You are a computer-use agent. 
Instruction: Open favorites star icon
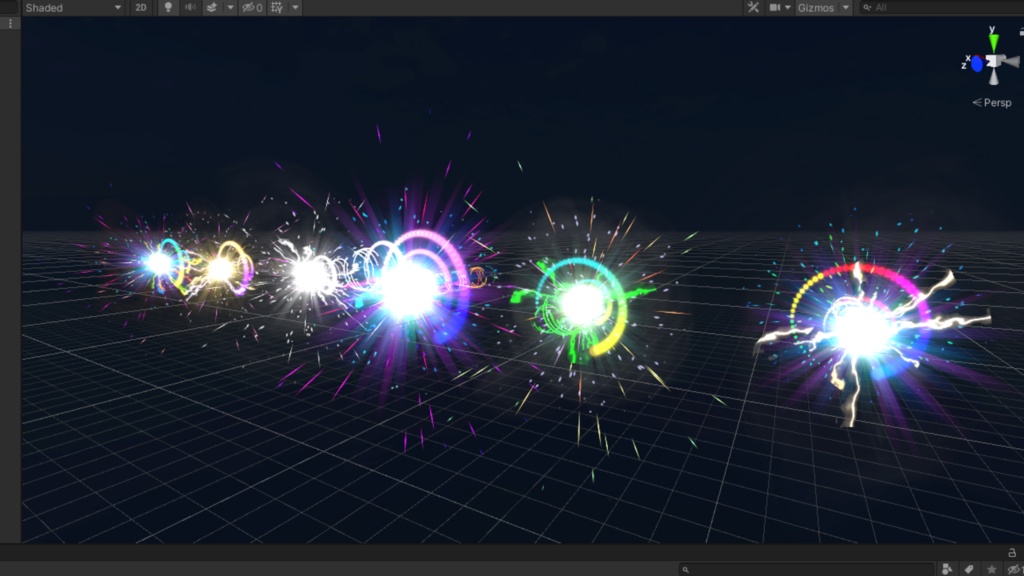pos(991,569)
